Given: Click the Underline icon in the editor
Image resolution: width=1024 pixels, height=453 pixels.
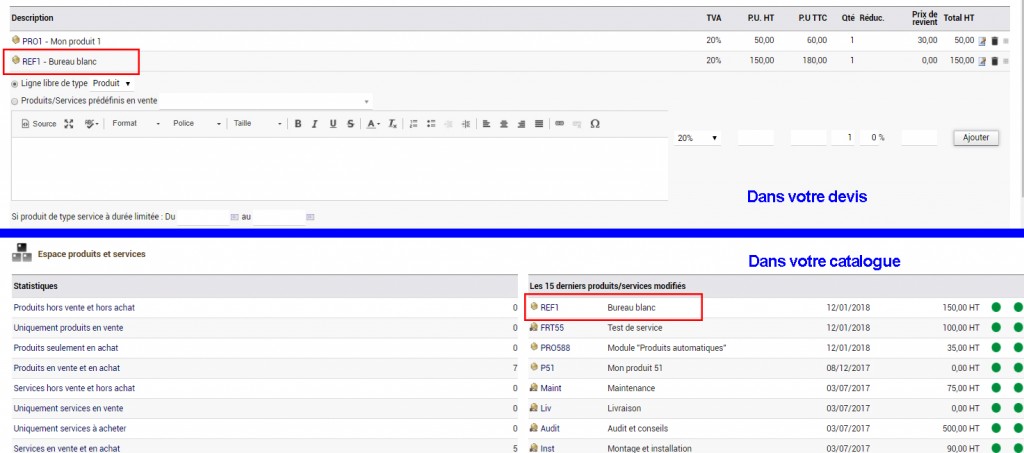Looking at the screenshot, I should 332,124.
